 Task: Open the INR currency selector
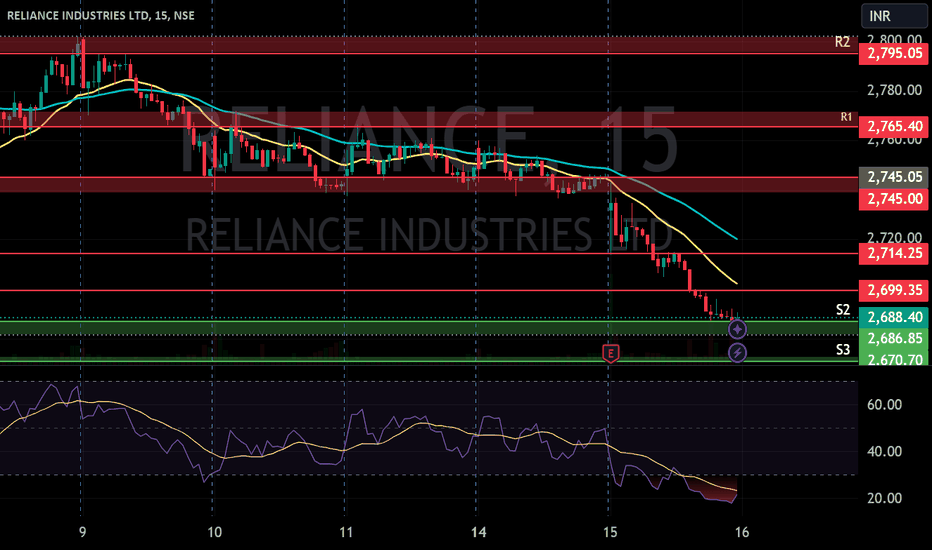[894, 16]
